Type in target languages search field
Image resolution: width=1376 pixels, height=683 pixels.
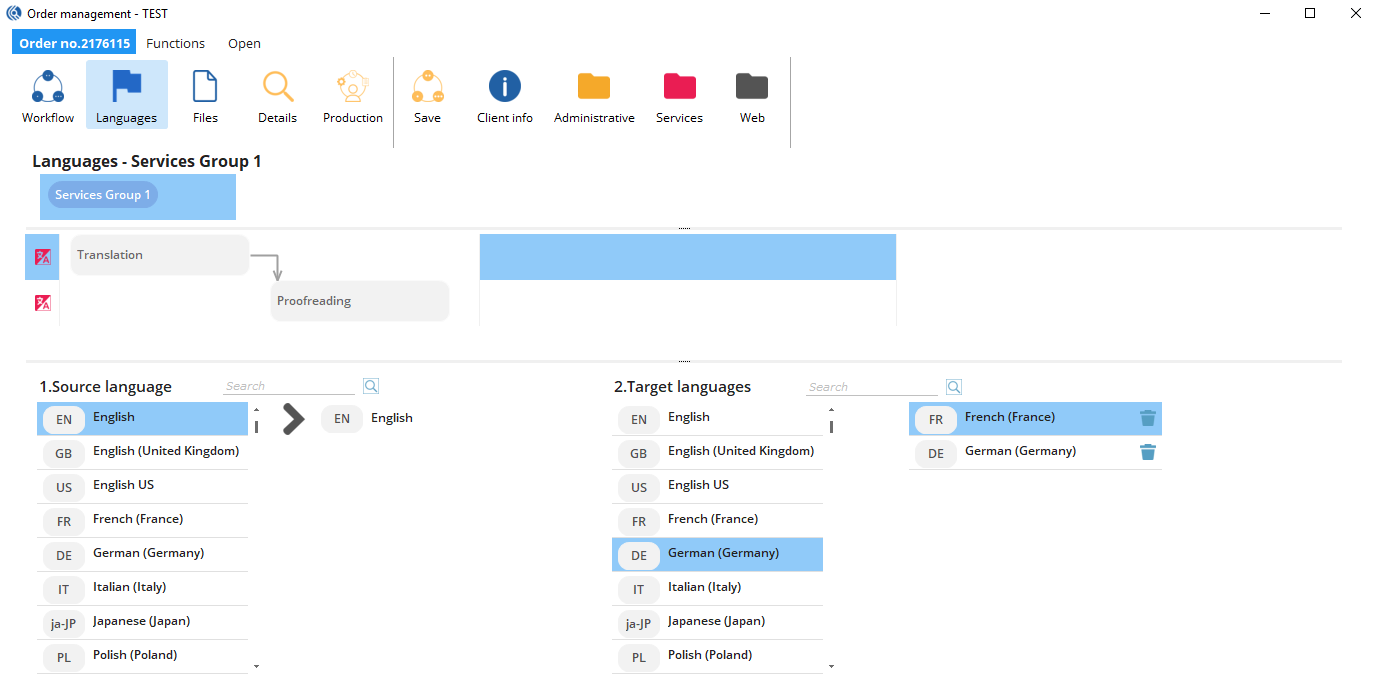coord(871,387)
